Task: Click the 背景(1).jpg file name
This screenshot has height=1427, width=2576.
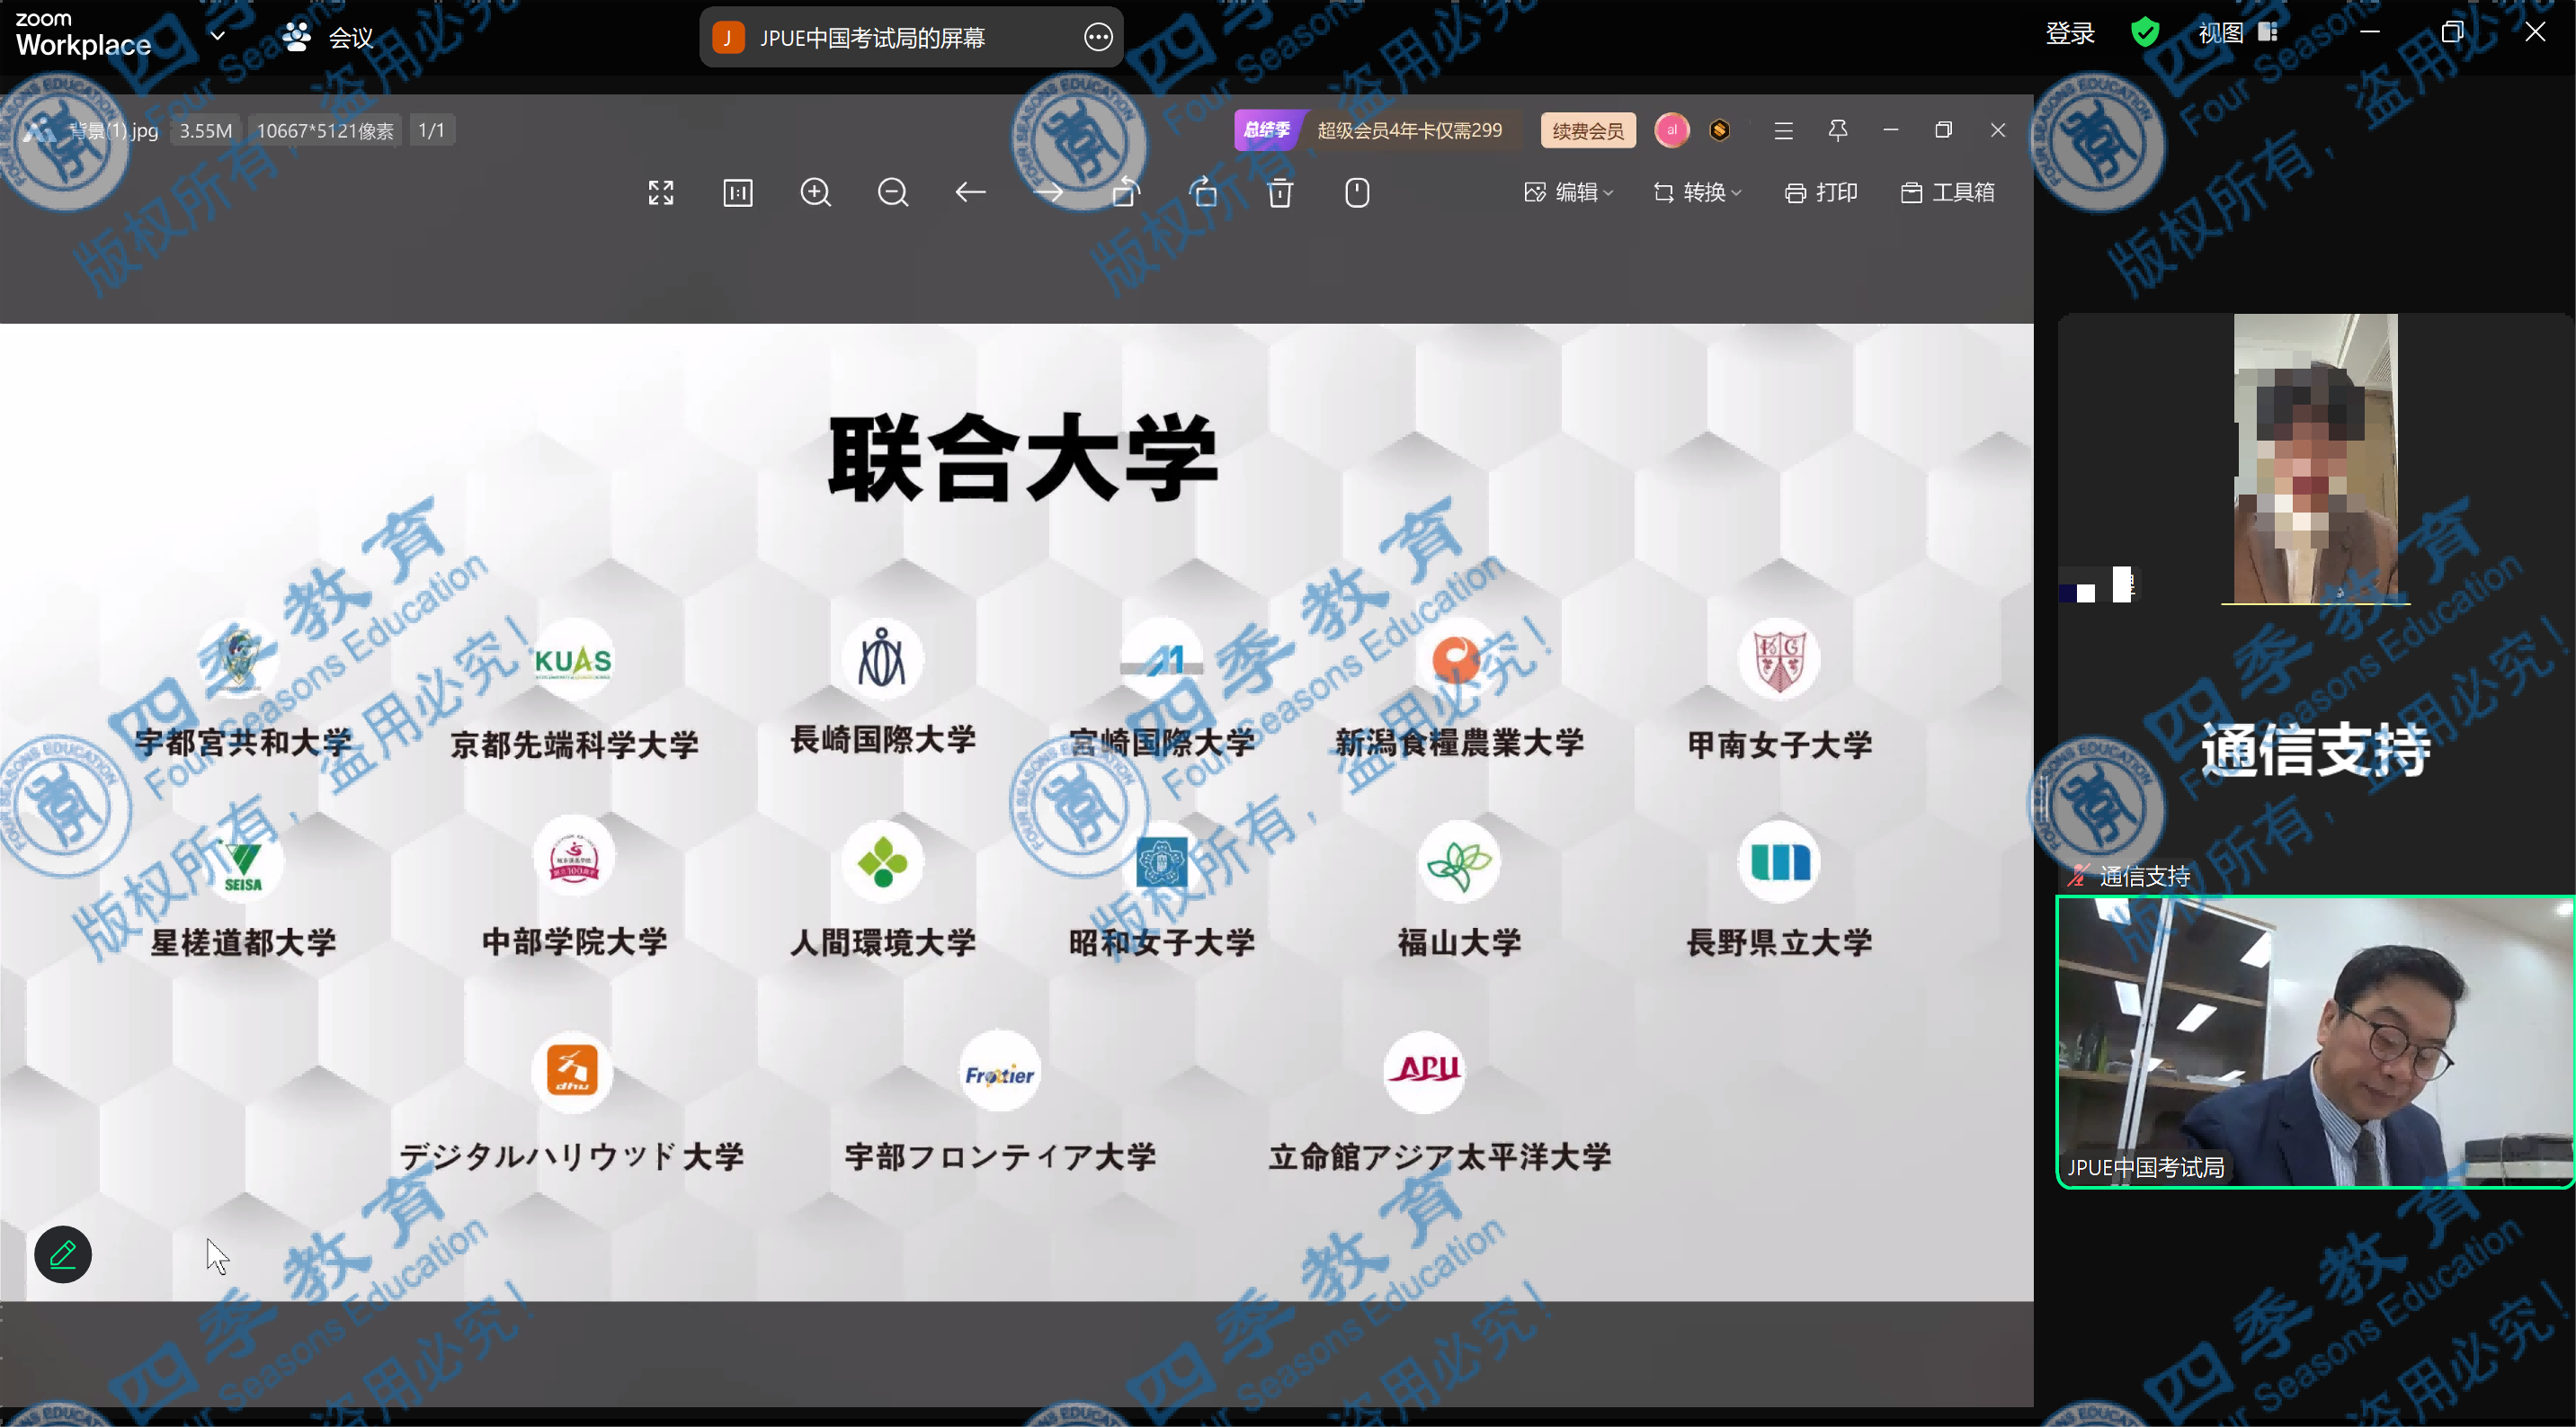Action: (x=113, y=131)
